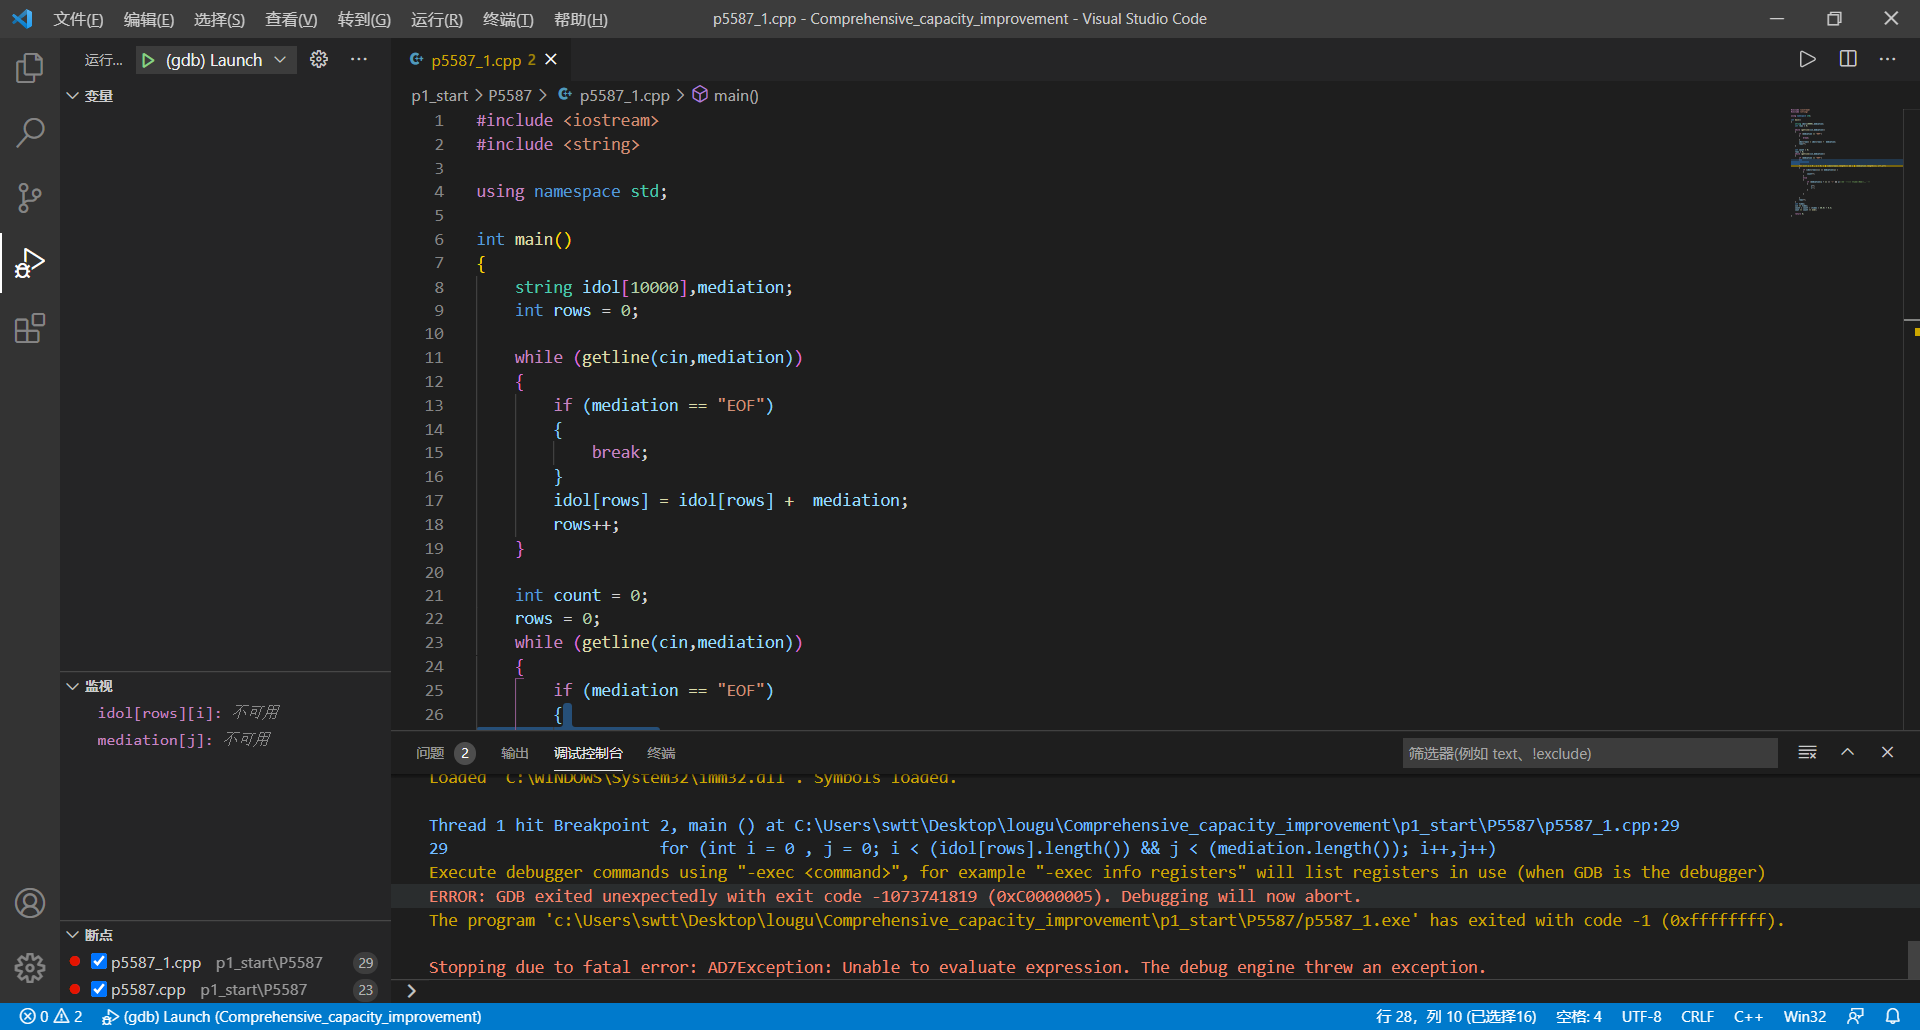This screenshot has height=1030, width=1920.
Task: Open Source Control view
Action: point(30,198)
